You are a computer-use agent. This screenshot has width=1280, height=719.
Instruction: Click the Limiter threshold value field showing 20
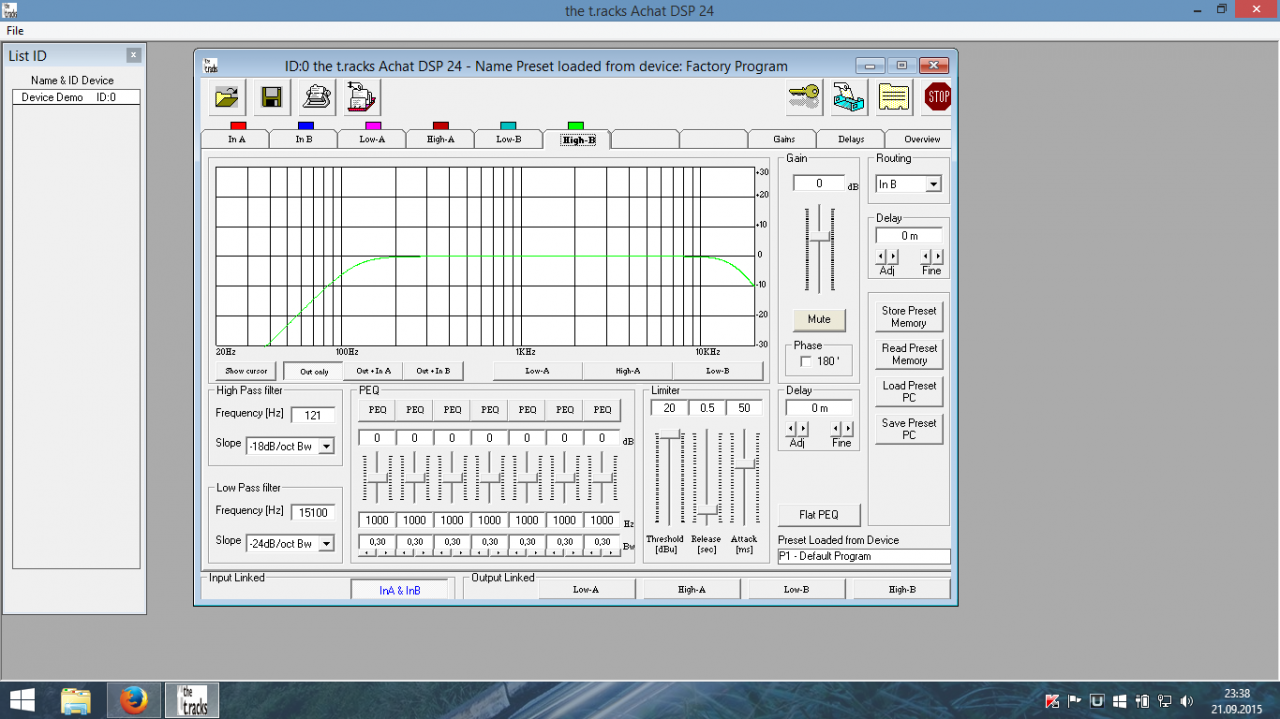point(669,408)
